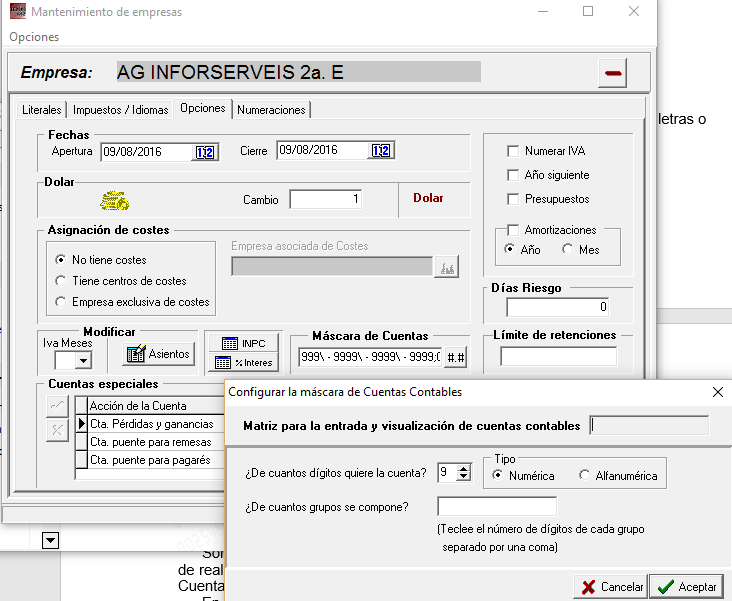Click the Máscara de Cuentas field

370,357
